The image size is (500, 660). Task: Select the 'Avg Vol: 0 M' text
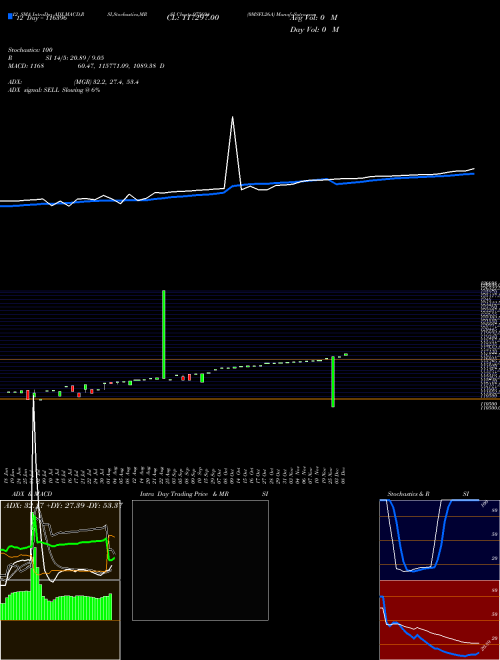(314, 18)
